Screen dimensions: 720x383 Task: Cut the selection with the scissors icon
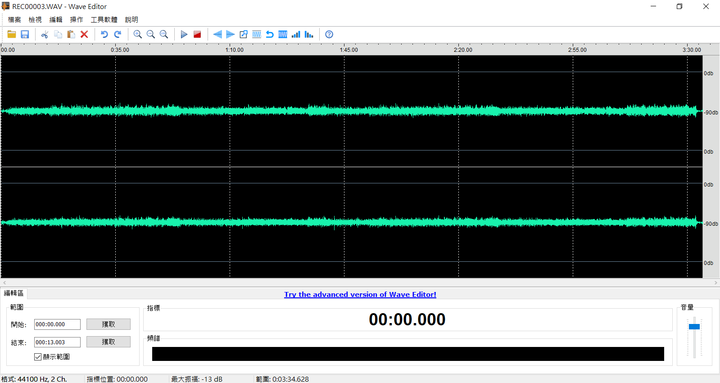(45, 34)
